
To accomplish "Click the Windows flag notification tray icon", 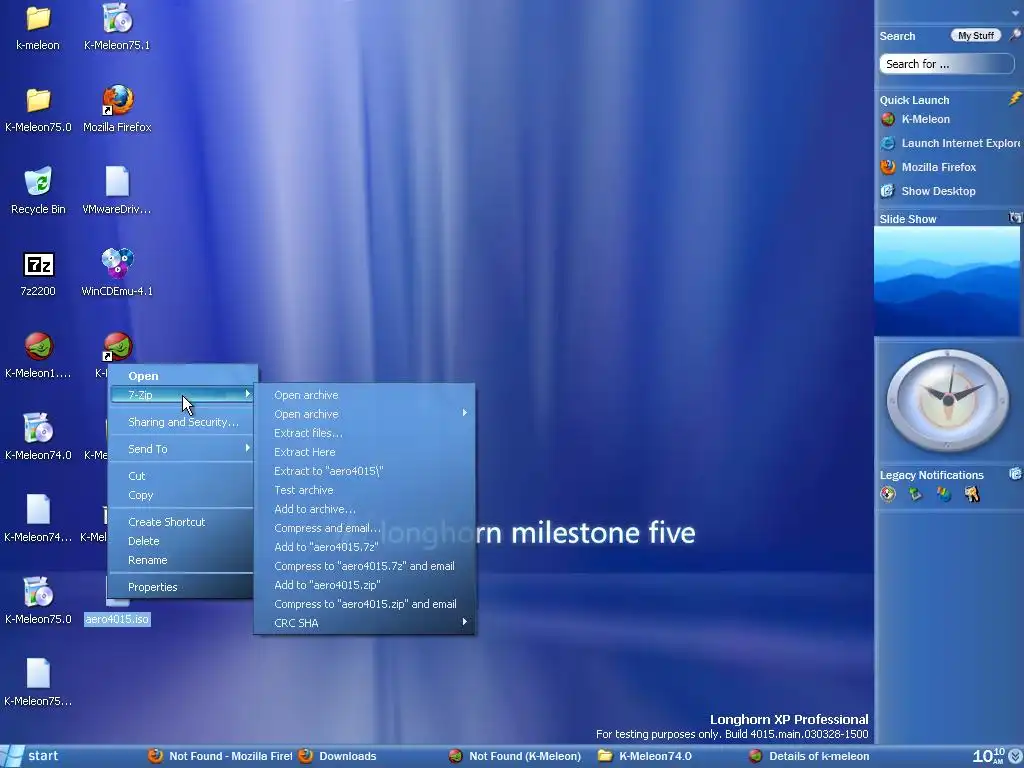I will (944, 494).
